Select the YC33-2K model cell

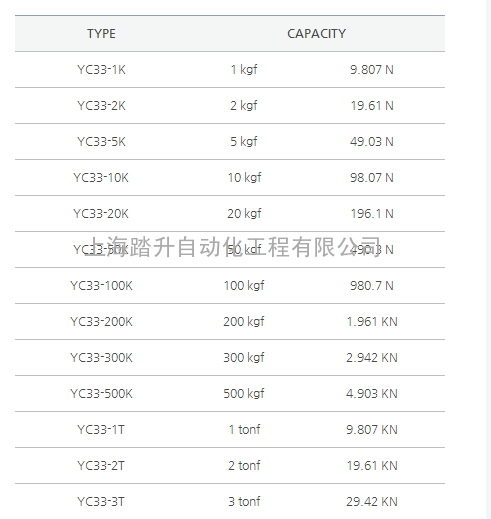pos(101,106)
